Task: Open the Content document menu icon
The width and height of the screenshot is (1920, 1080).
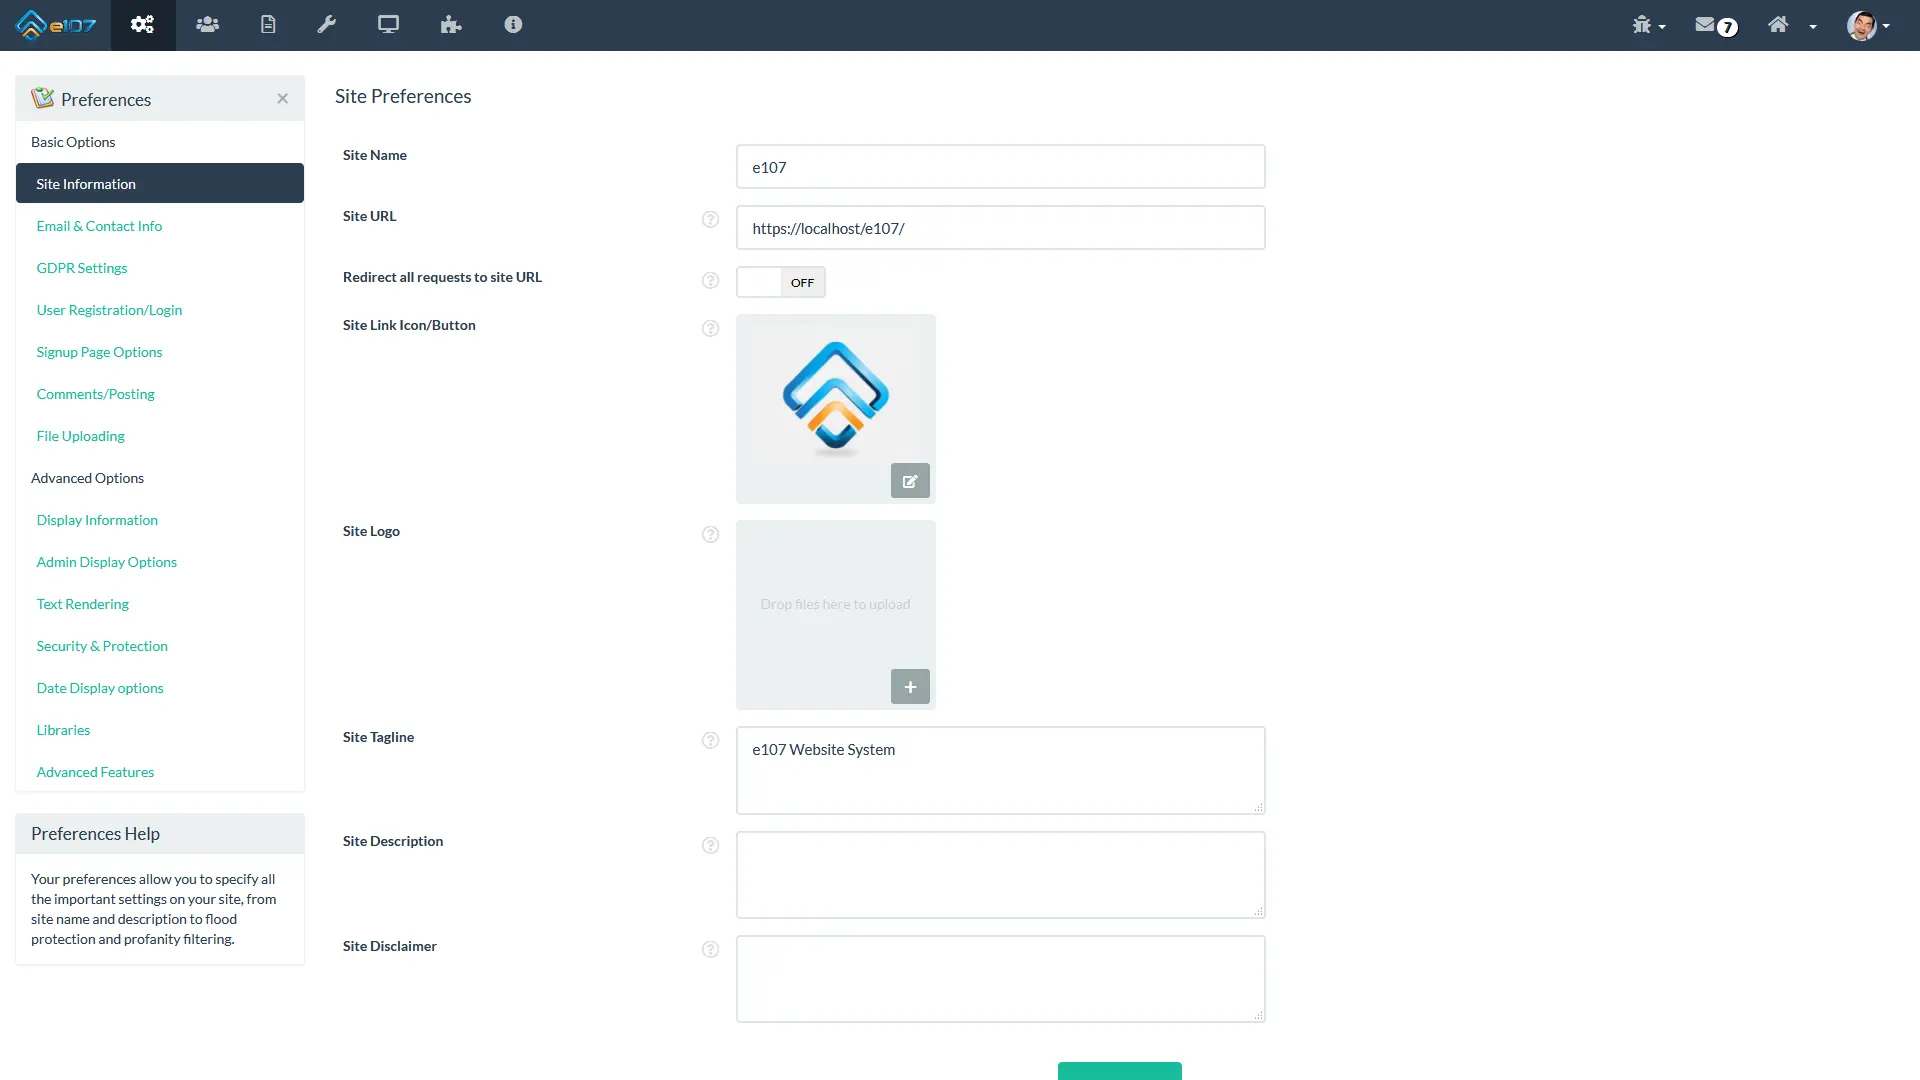Action: click(x=268, y=24)
